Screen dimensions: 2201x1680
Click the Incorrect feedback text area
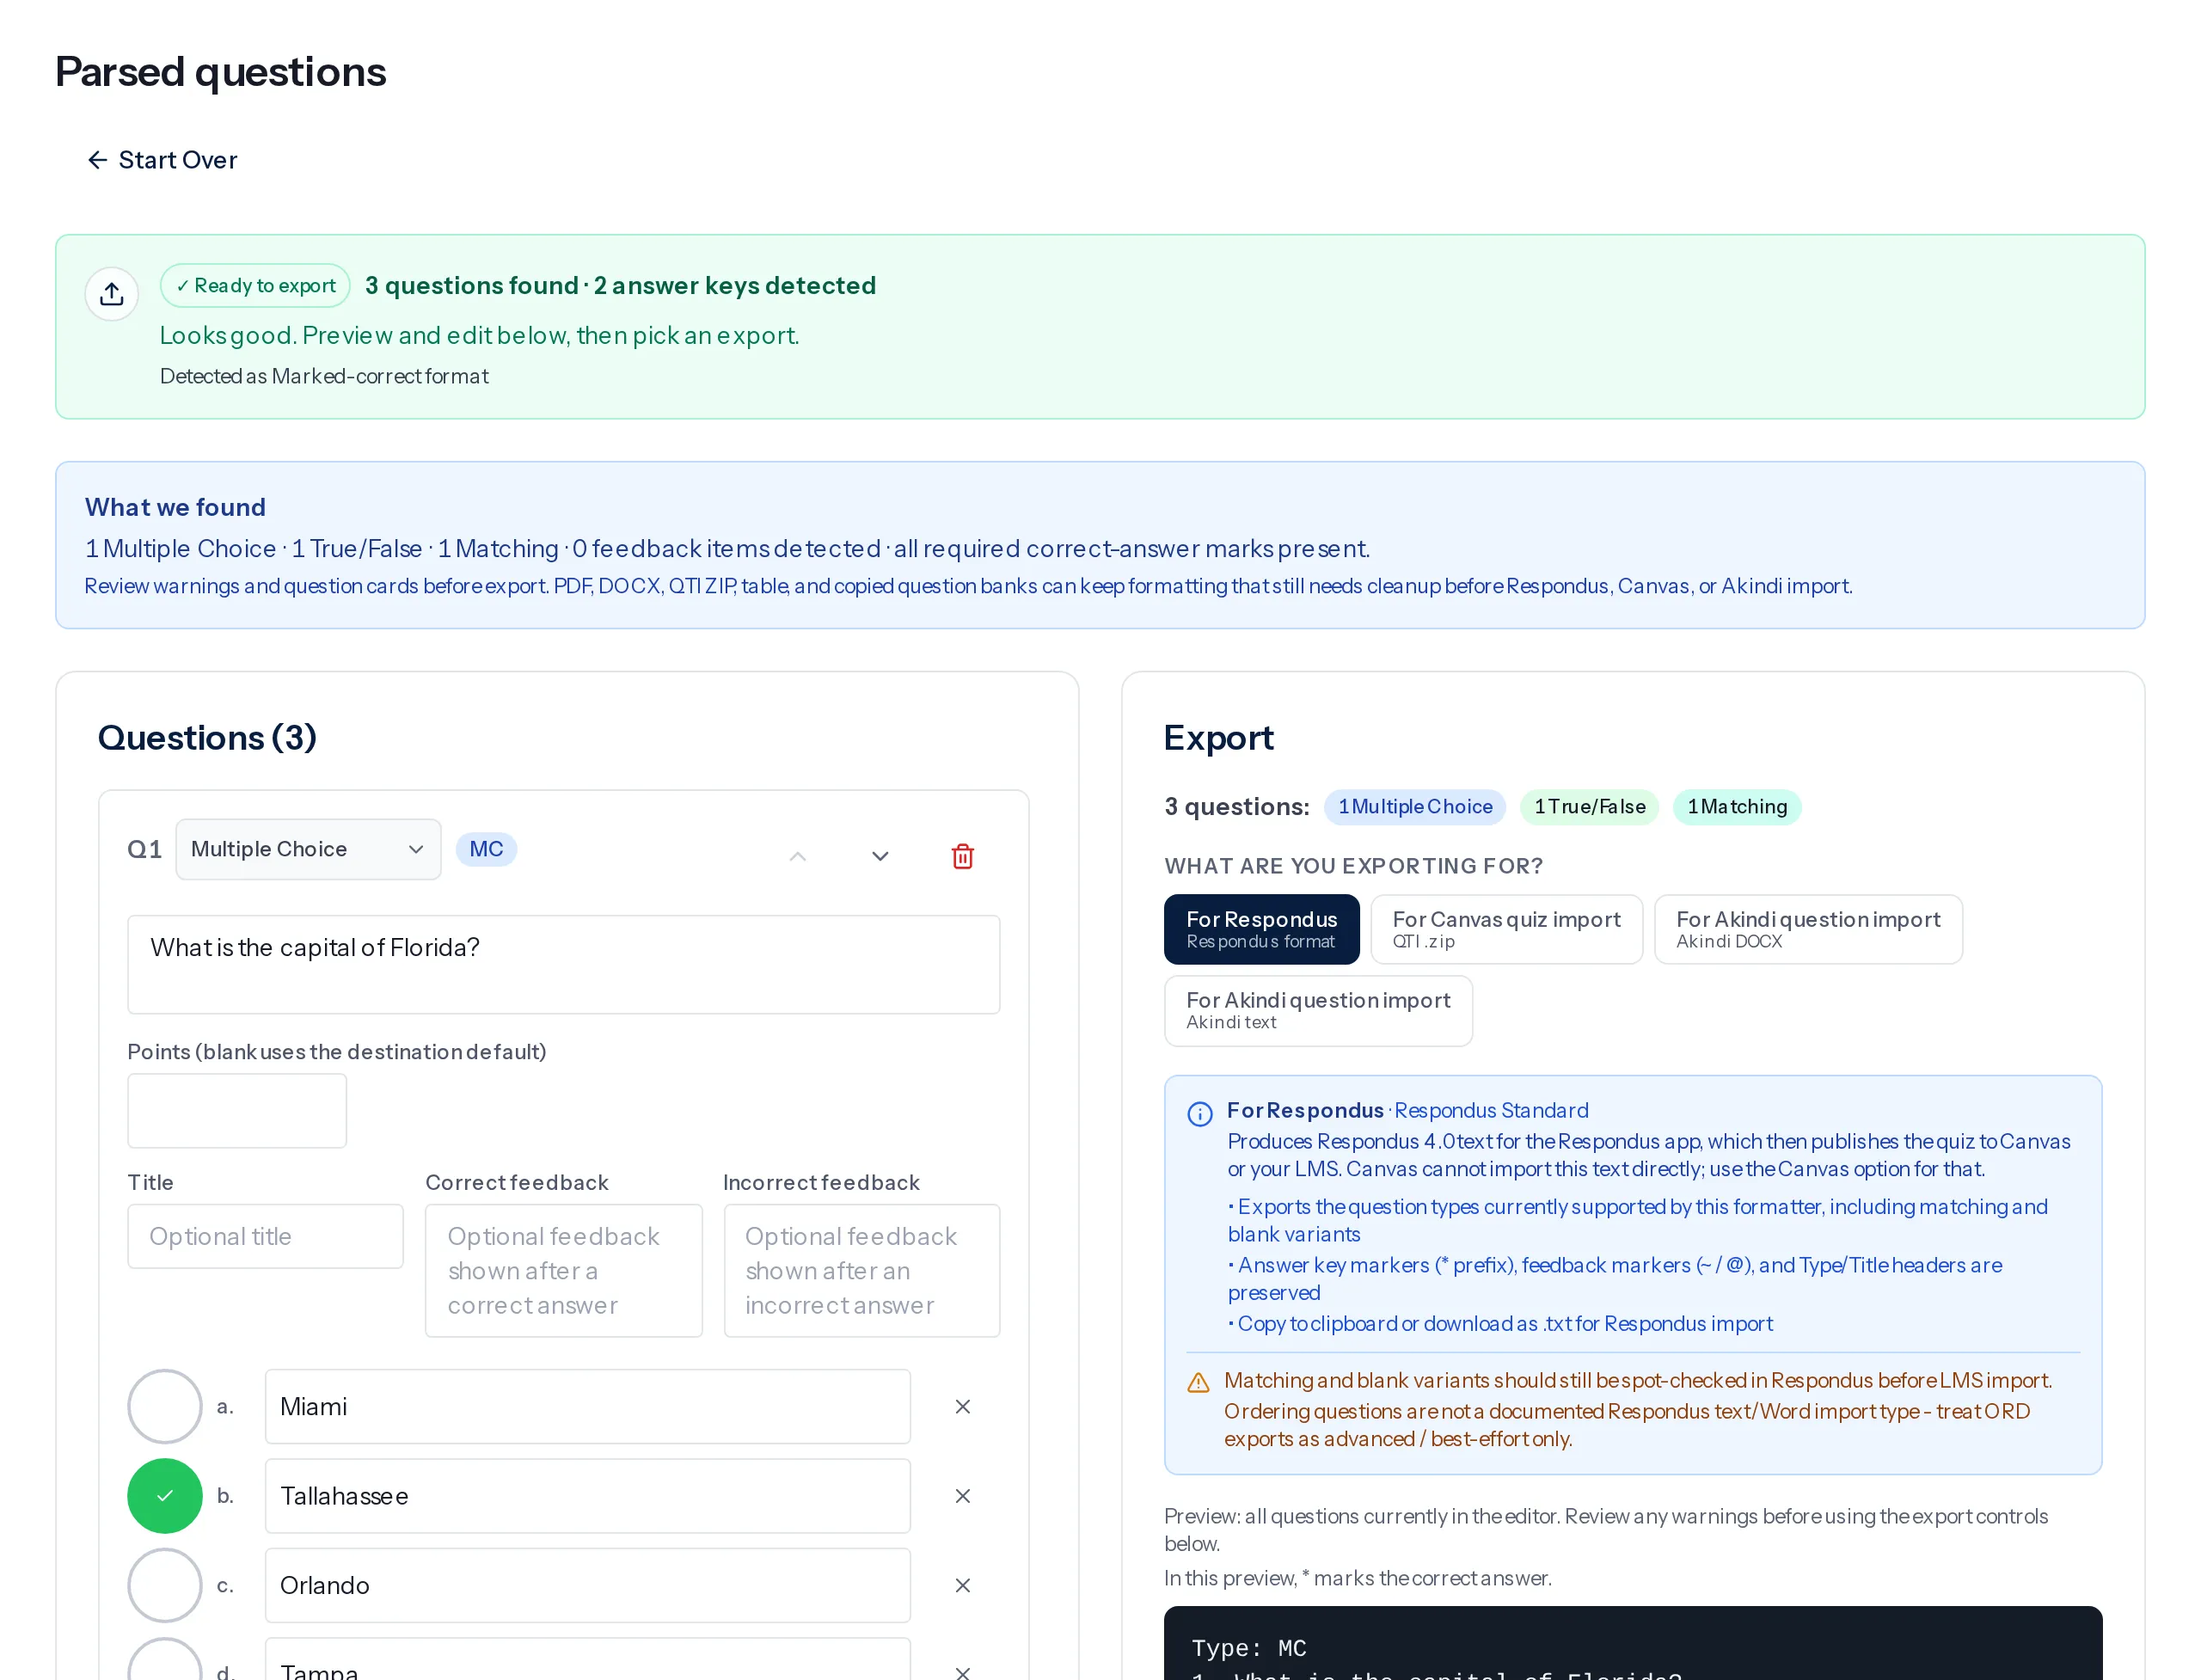[861, 1270]
